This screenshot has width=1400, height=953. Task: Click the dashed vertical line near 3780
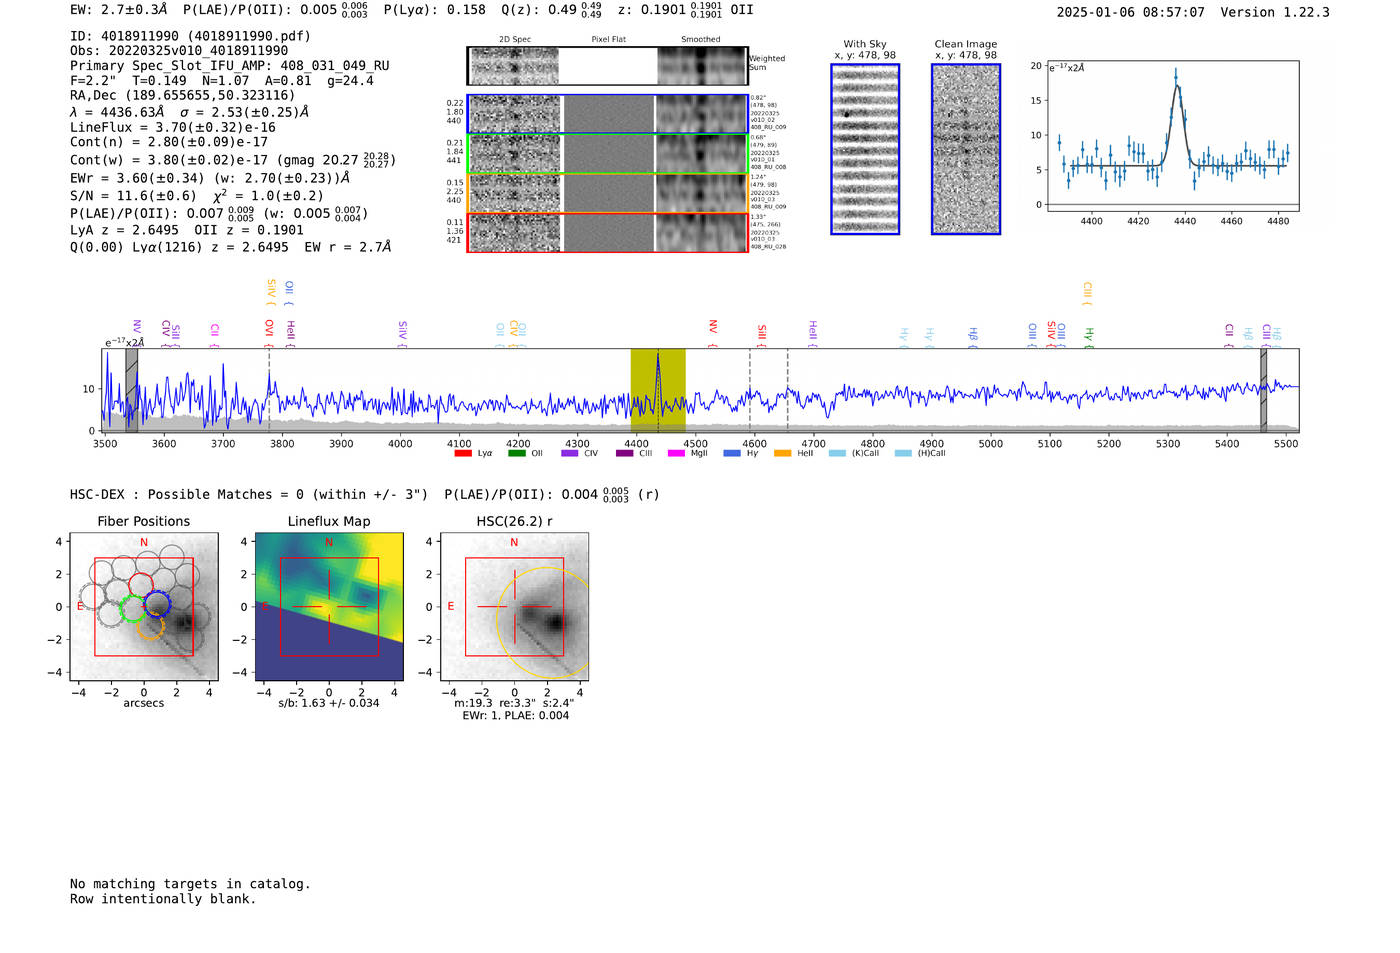click(269, 390)
